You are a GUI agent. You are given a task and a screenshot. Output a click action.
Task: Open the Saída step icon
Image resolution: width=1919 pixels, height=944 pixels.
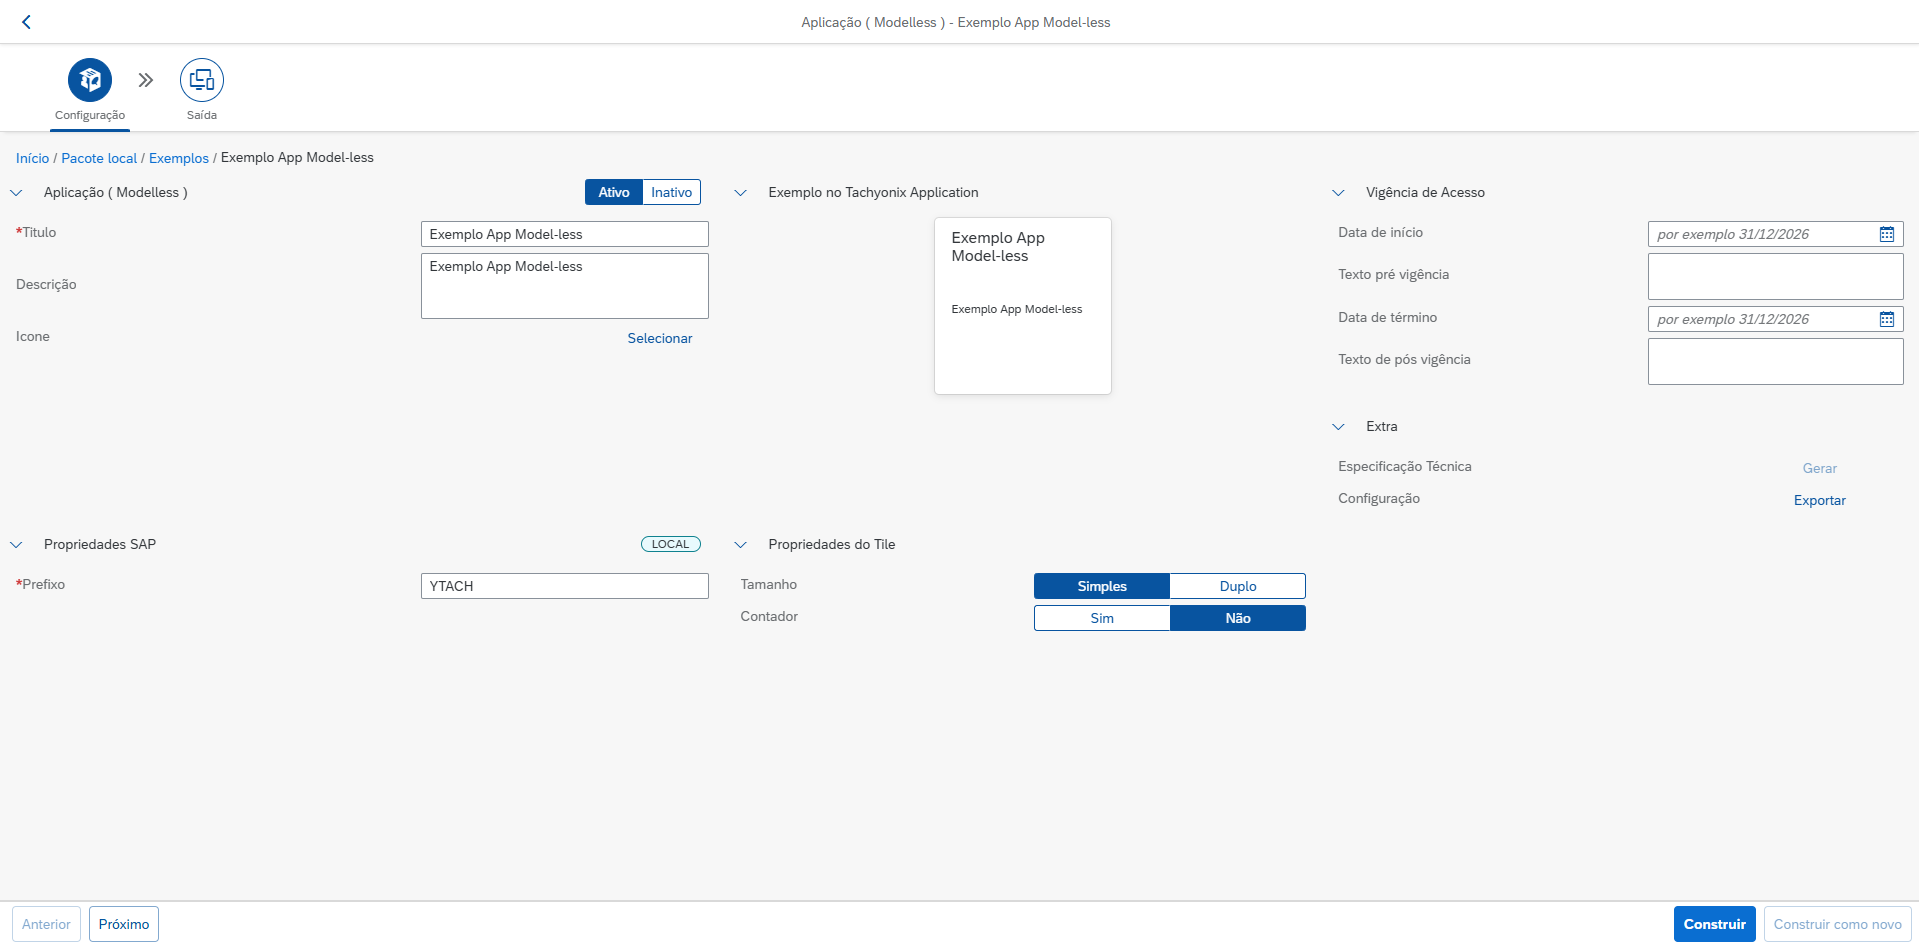click(202, 80)
